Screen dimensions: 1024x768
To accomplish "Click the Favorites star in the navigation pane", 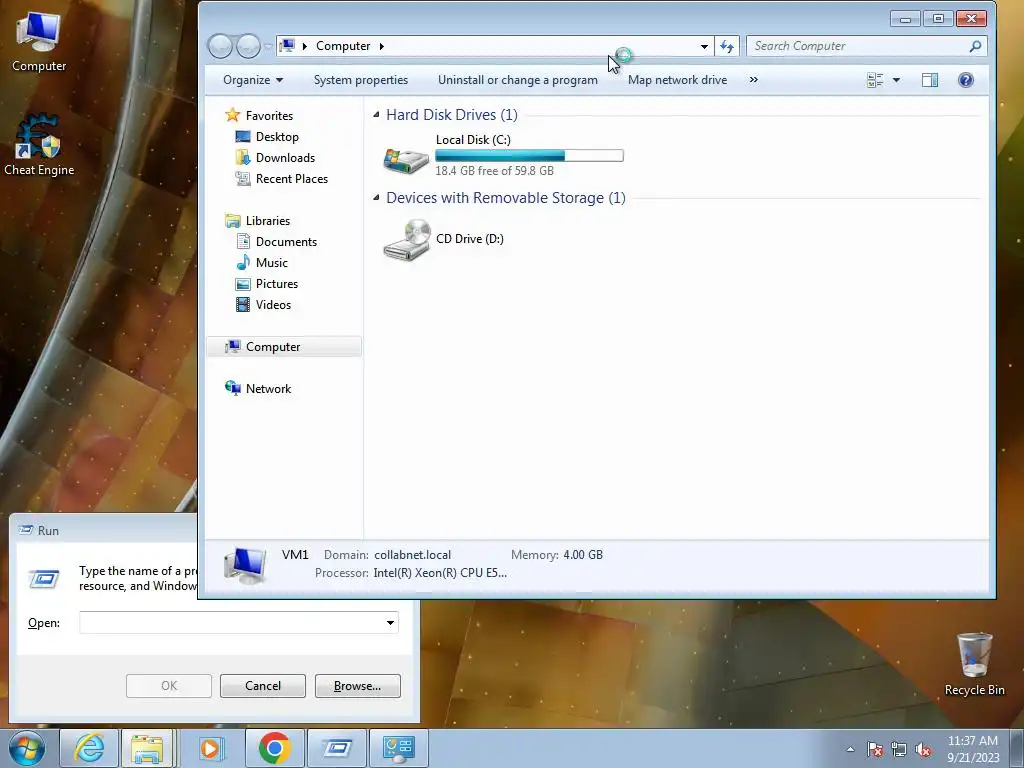I will [x=232, y=115].
